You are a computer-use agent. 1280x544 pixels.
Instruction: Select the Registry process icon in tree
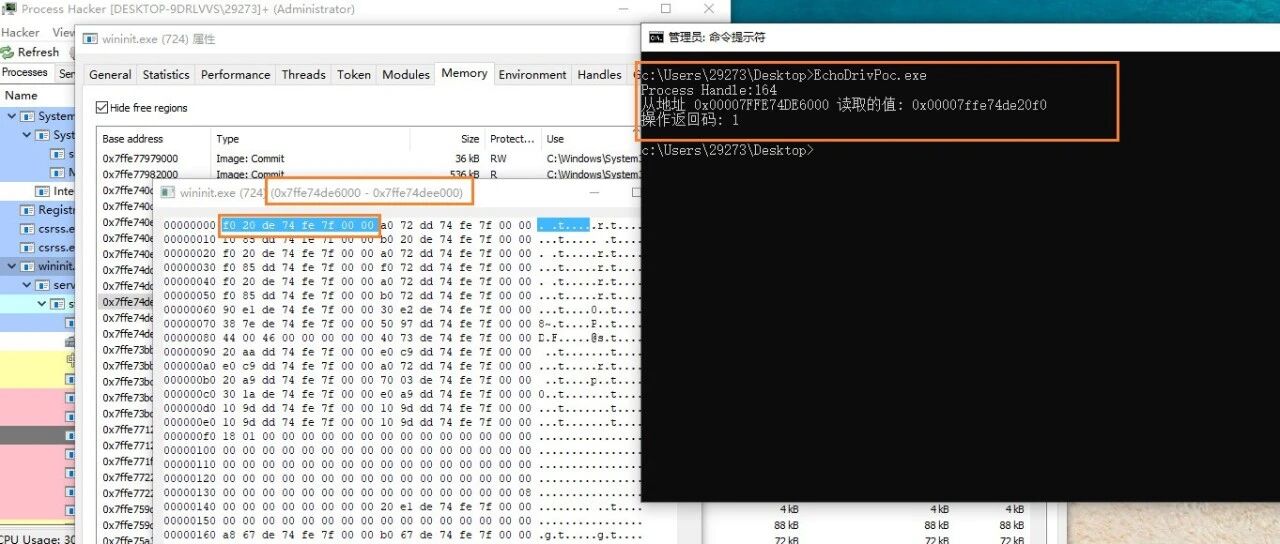pyautogui.click(x=28, y=210)
